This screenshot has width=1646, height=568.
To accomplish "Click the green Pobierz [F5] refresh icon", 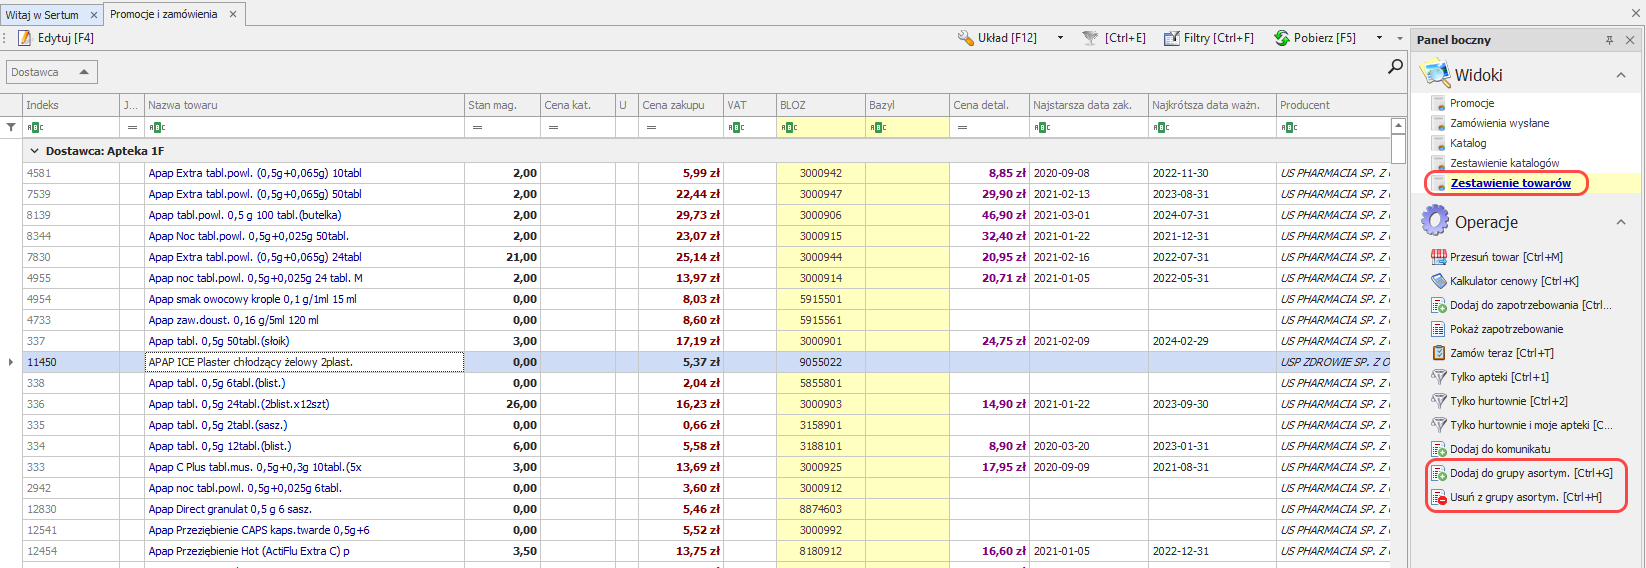I will tap(1281, 38).
